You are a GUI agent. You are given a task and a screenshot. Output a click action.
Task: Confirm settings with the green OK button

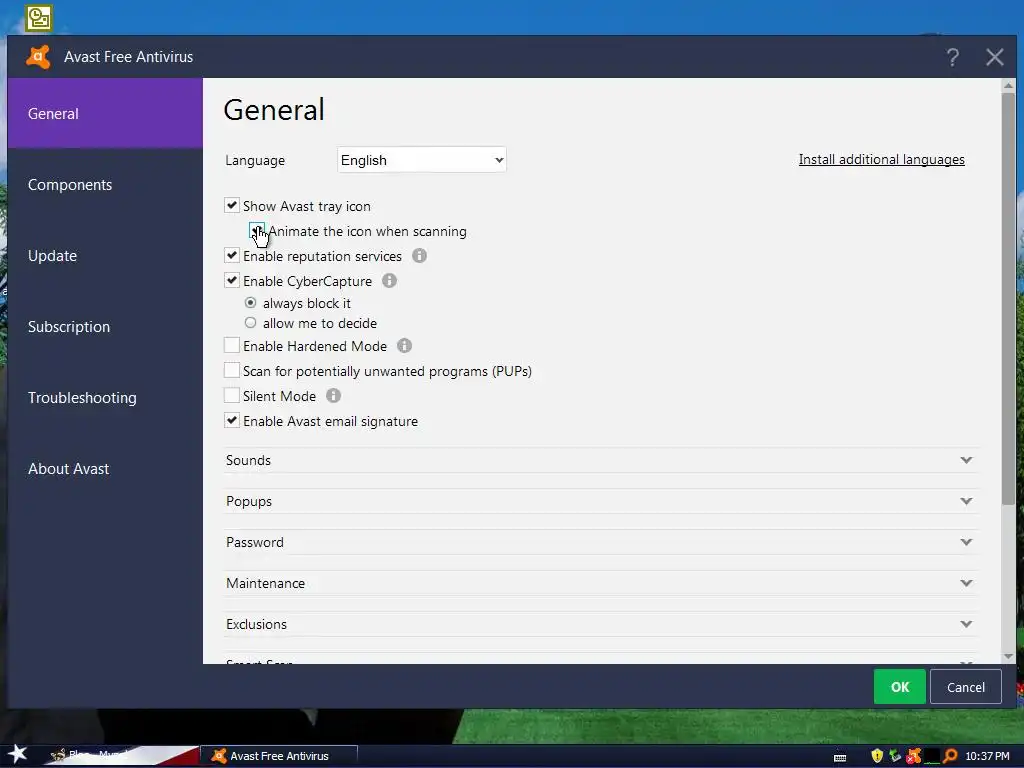coord(900,687)
